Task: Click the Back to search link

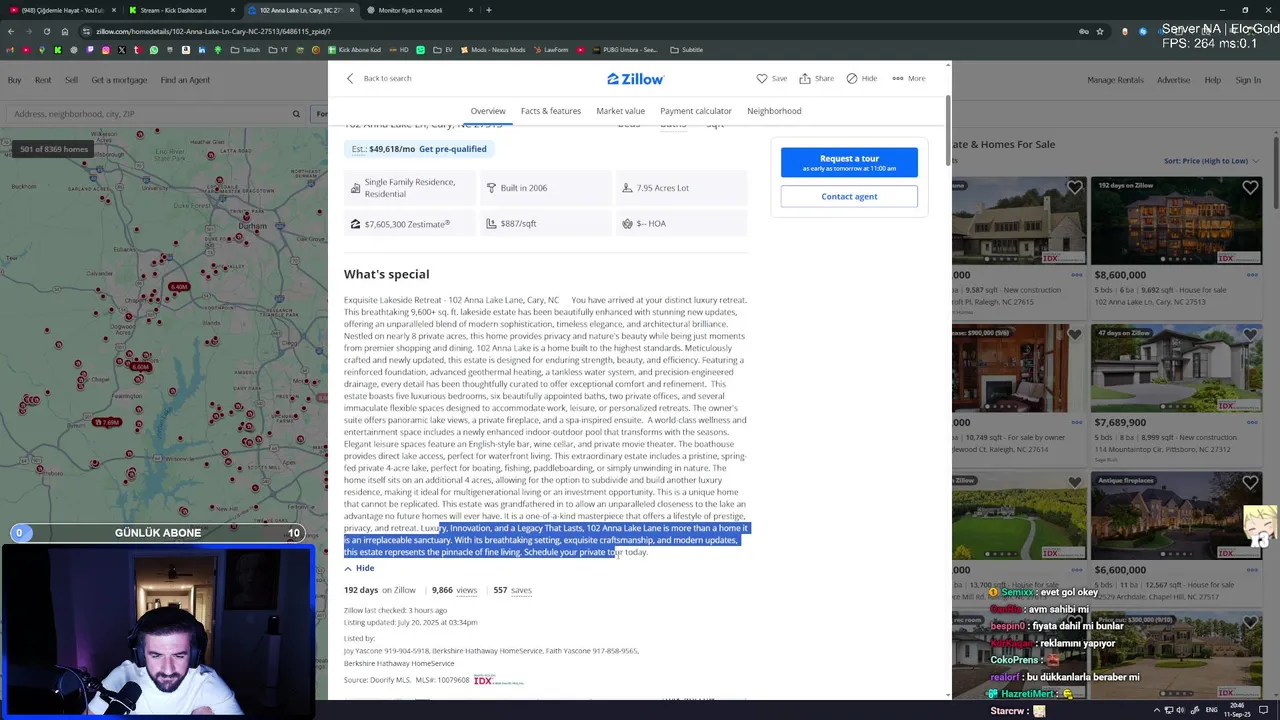Action: (x=387, y=78)
